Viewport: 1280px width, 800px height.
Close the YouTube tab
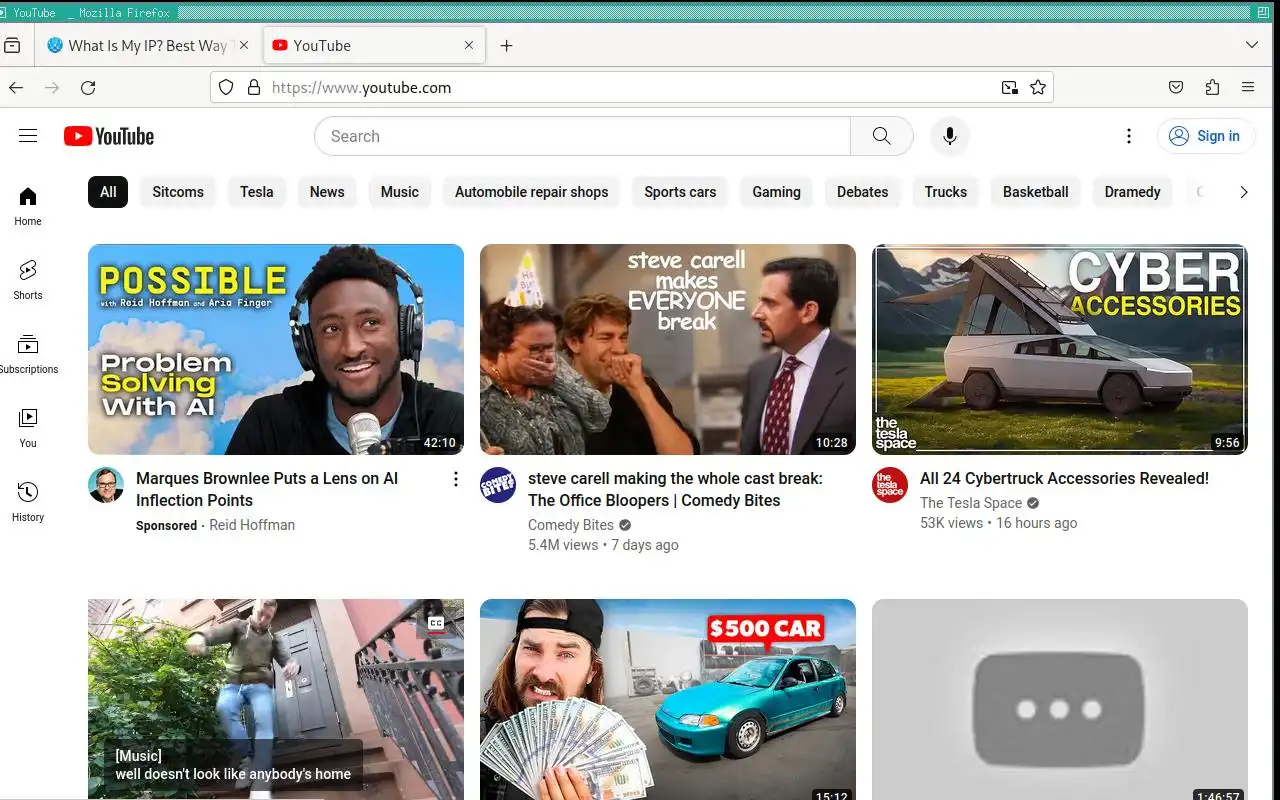click(x=469, y=45)
